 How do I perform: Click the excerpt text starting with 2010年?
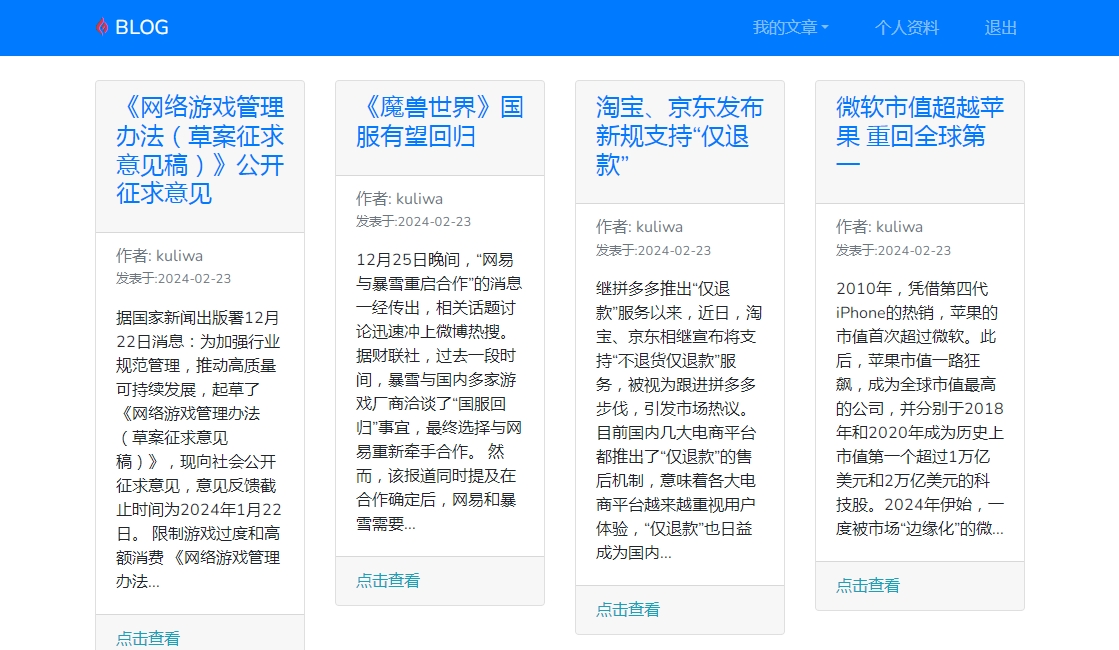pyautogui.click(x=919, y=408)
